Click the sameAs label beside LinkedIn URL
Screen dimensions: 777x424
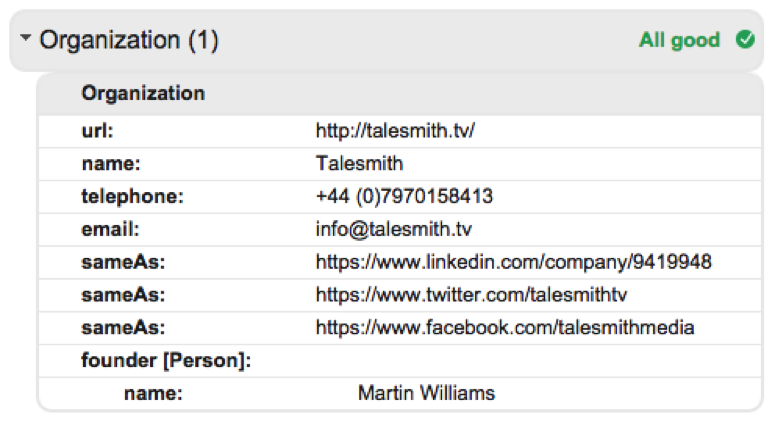coord(123,263)
